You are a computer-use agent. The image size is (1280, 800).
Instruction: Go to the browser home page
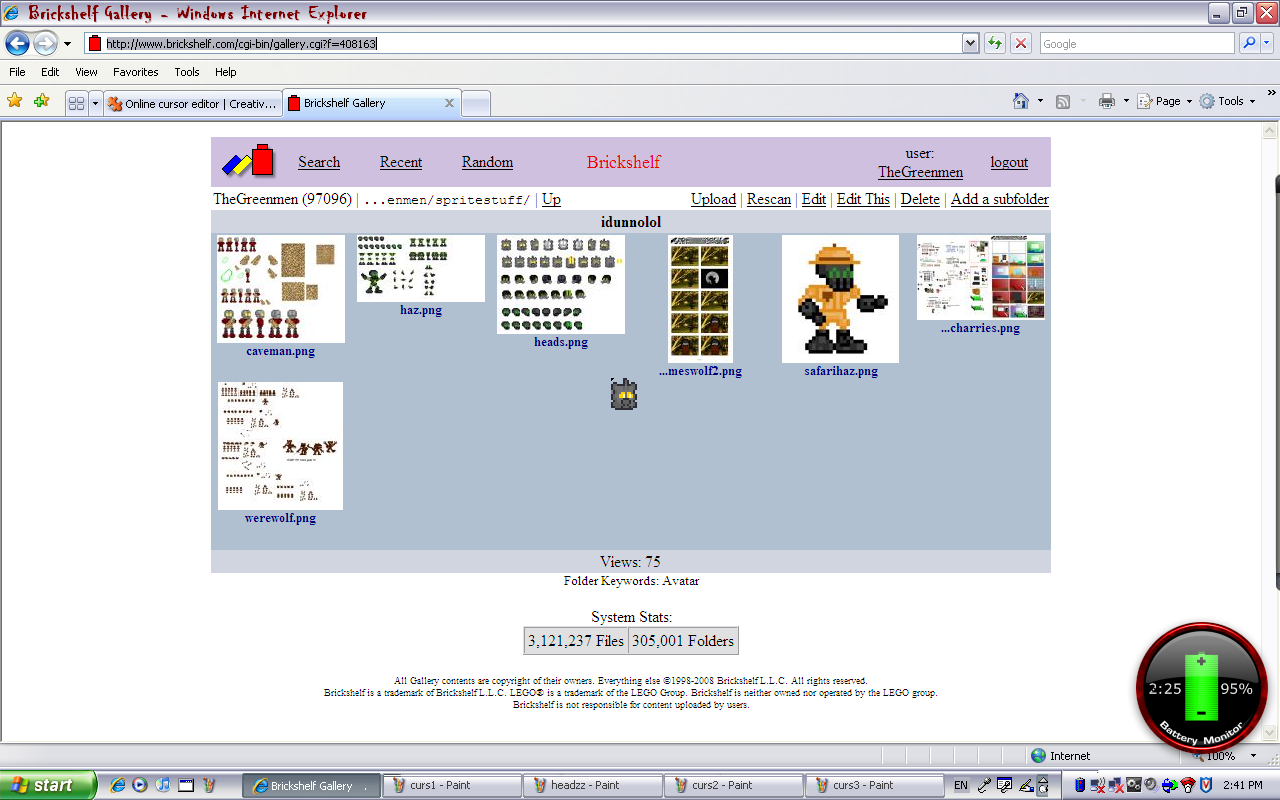(x=1022, y=101)
